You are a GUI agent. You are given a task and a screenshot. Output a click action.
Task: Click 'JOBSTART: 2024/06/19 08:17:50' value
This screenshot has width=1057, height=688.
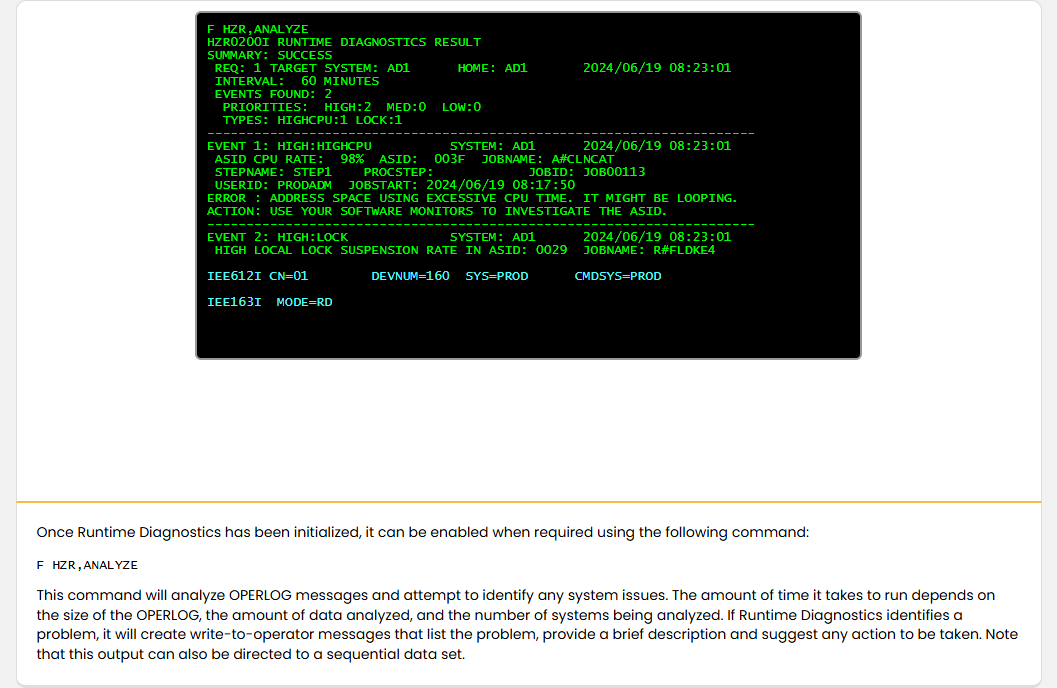pos(462,185)
